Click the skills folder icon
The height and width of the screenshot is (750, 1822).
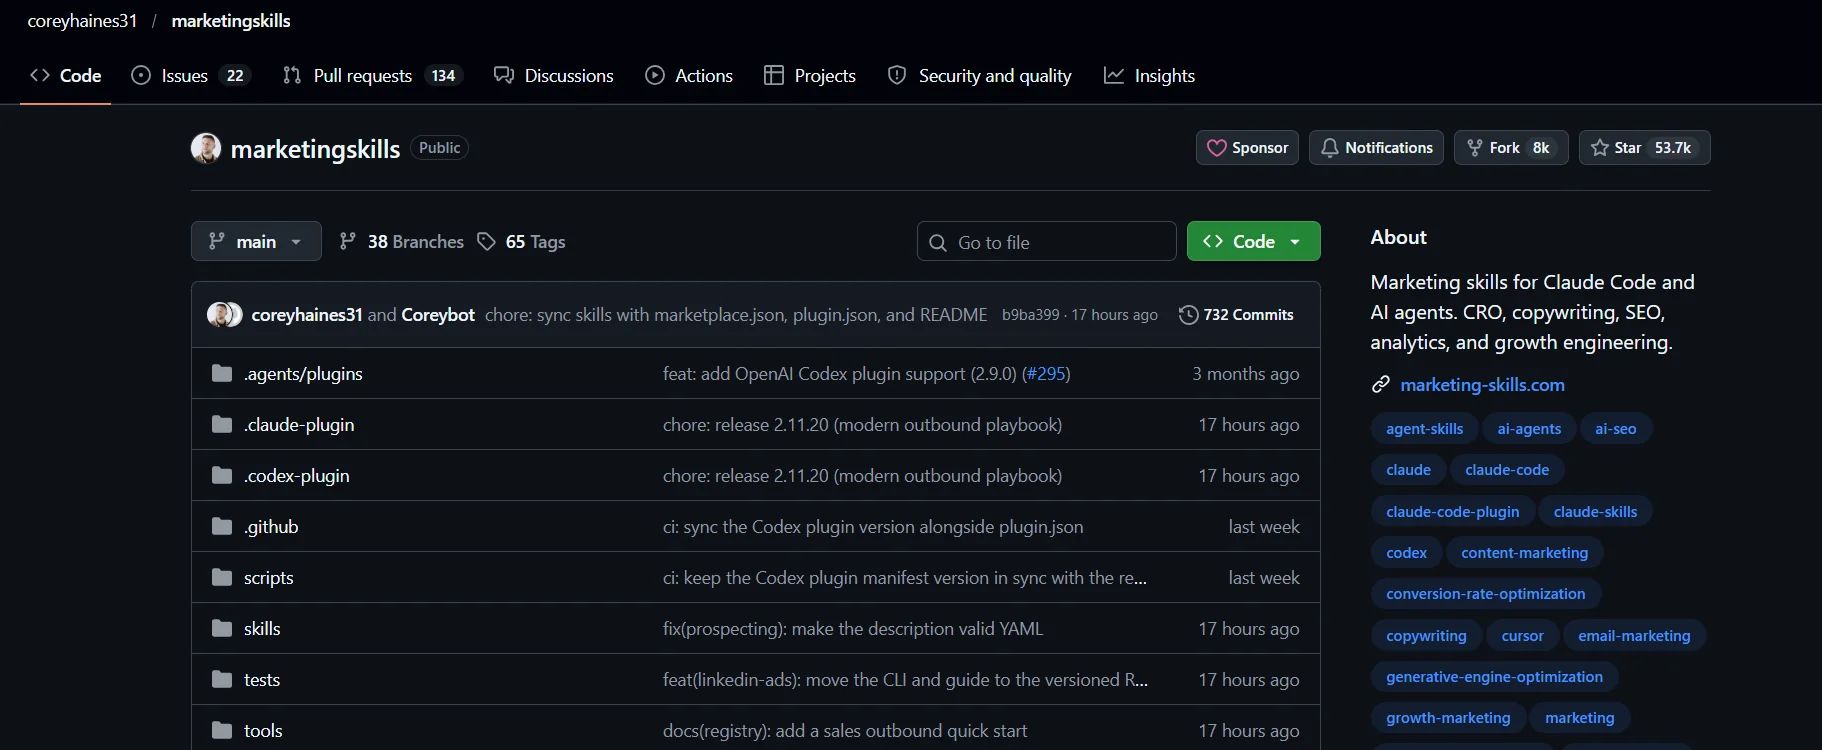(x=222, y=629)
